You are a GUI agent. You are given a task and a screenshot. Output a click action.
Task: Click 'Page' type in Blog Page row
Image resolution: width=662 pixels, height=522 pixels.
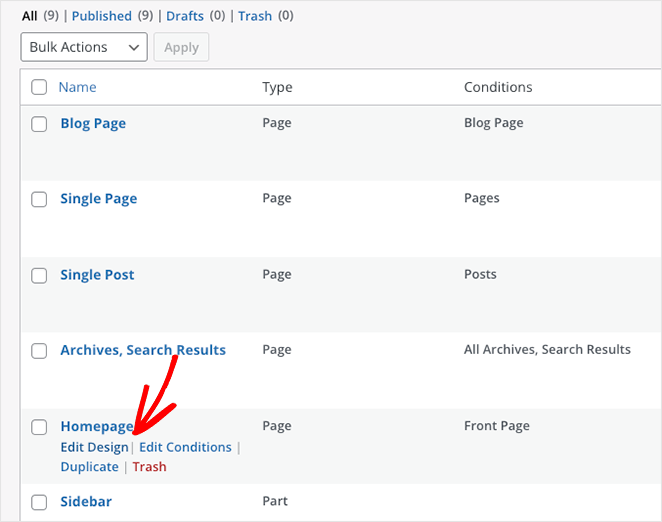[277, 123]
